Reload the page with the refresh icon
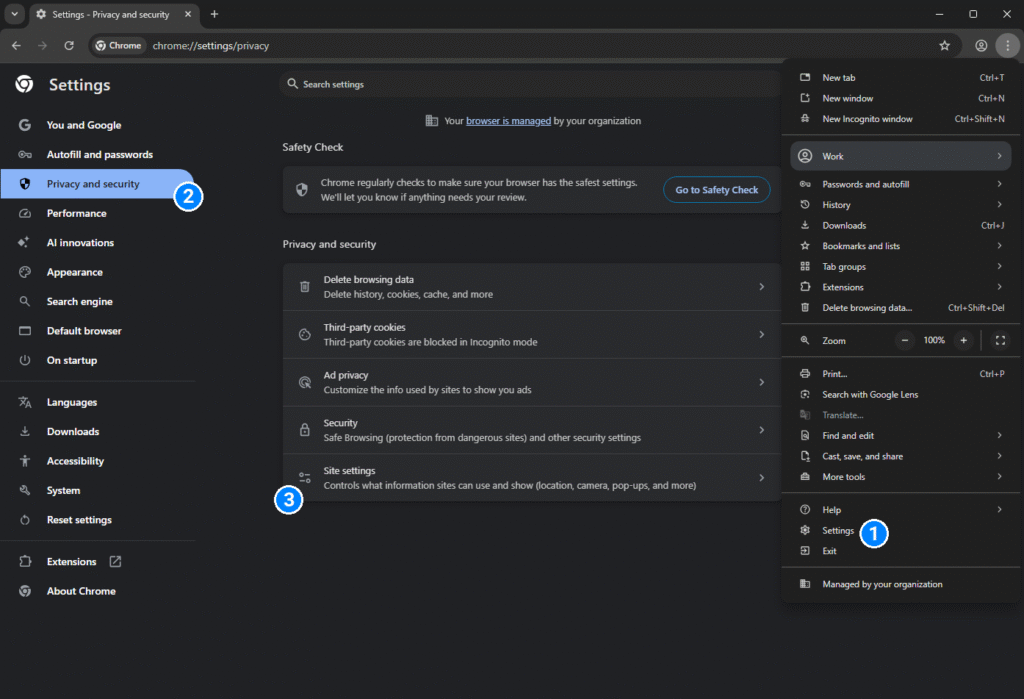 [x=69, y=46]
